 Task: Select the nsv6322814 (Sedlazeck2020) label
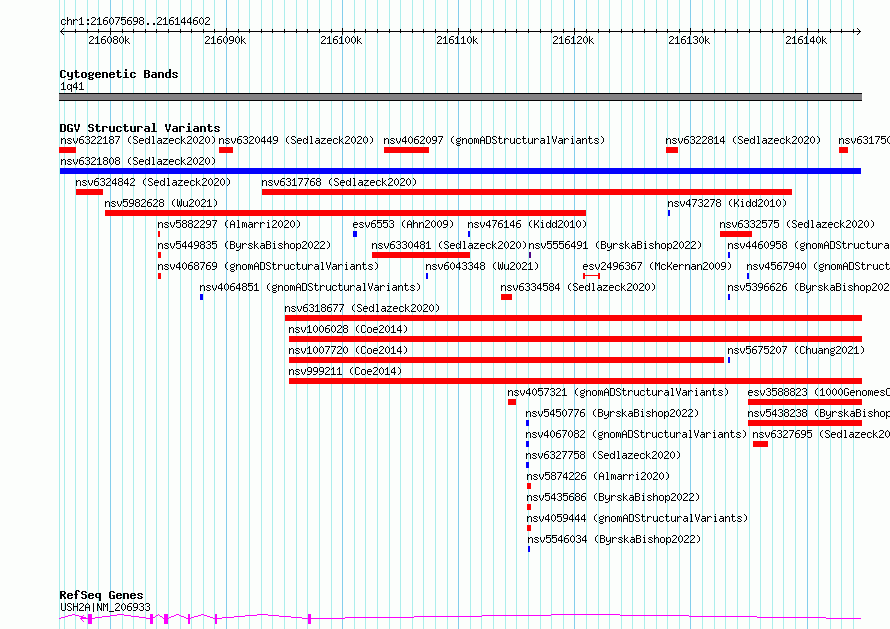click(x=743, y=140)
